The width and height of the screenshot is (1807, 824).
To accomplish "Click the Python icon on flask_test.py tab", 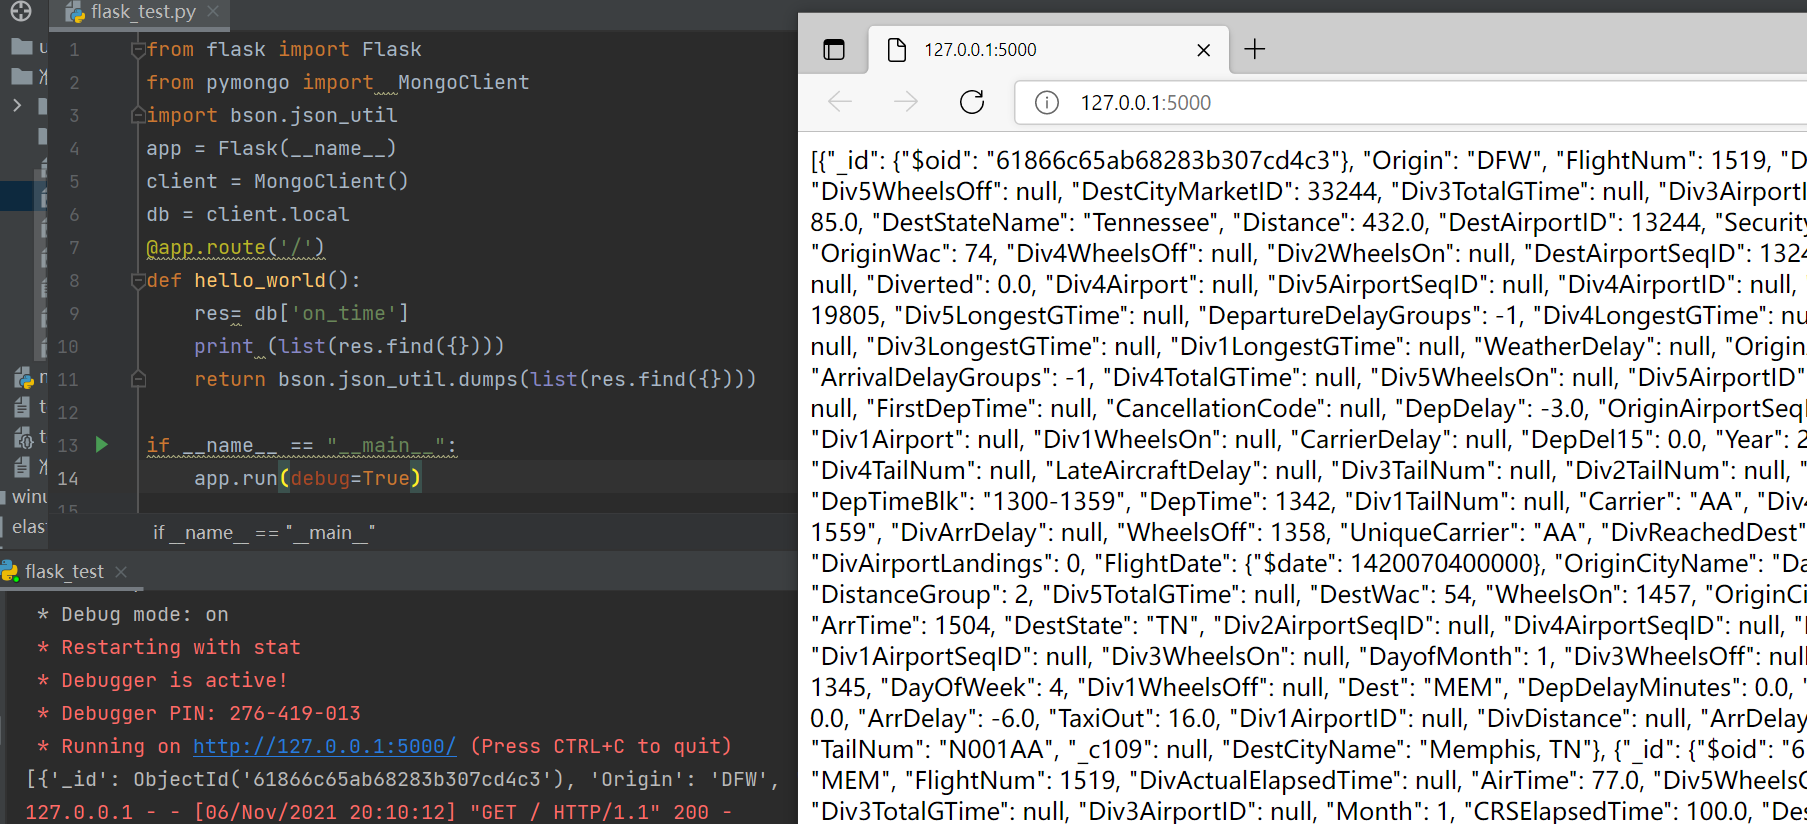I will (75, 12).
